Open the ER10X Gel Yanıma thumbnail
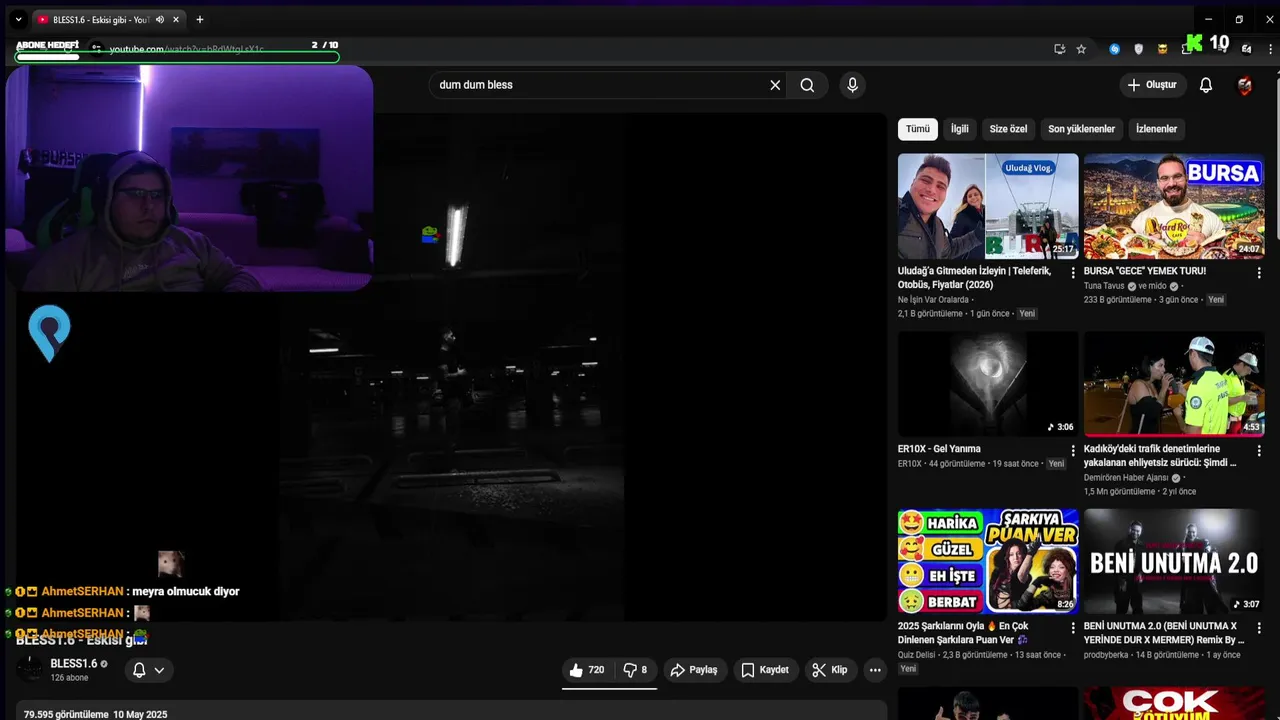 988,384
